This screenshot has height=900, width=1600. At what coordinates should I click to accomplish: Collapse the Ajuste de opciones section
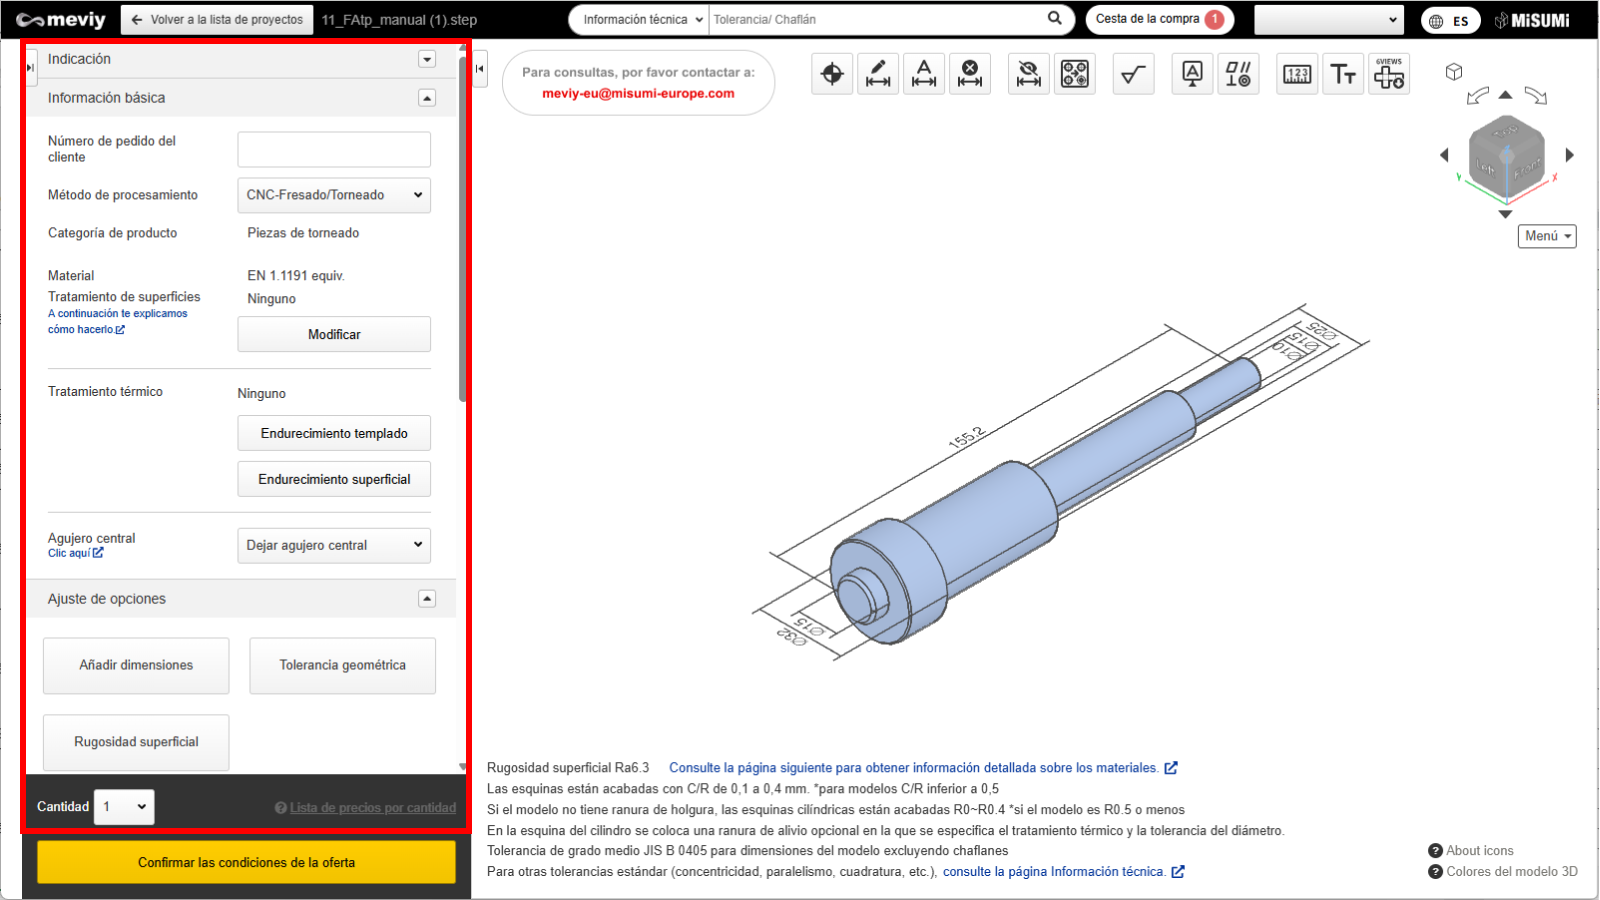(427, 599)
